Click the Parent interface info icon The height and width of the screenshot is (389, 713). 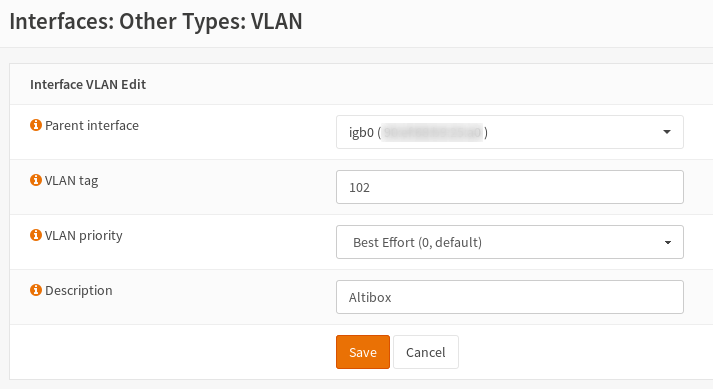click(x=35, y=125)
